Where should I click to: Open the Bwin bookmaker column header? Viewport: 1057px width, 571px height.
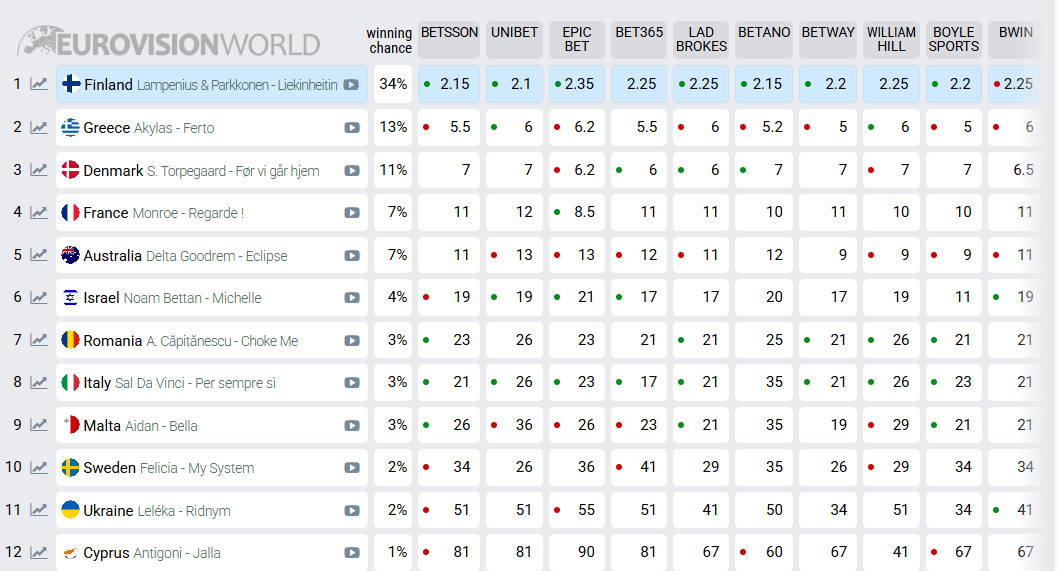point(1015,39)
